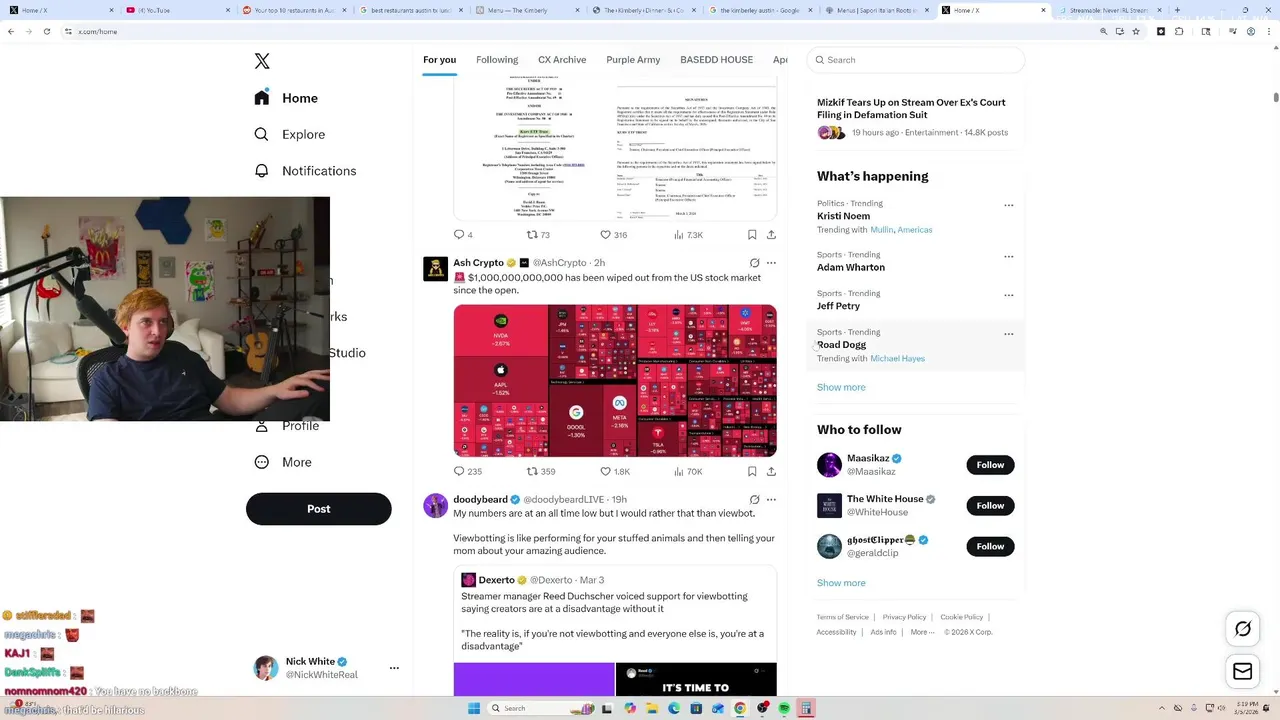Share the top document post
The width and height of the screenshot is (1280, 720).
click(x=771, y=235)
